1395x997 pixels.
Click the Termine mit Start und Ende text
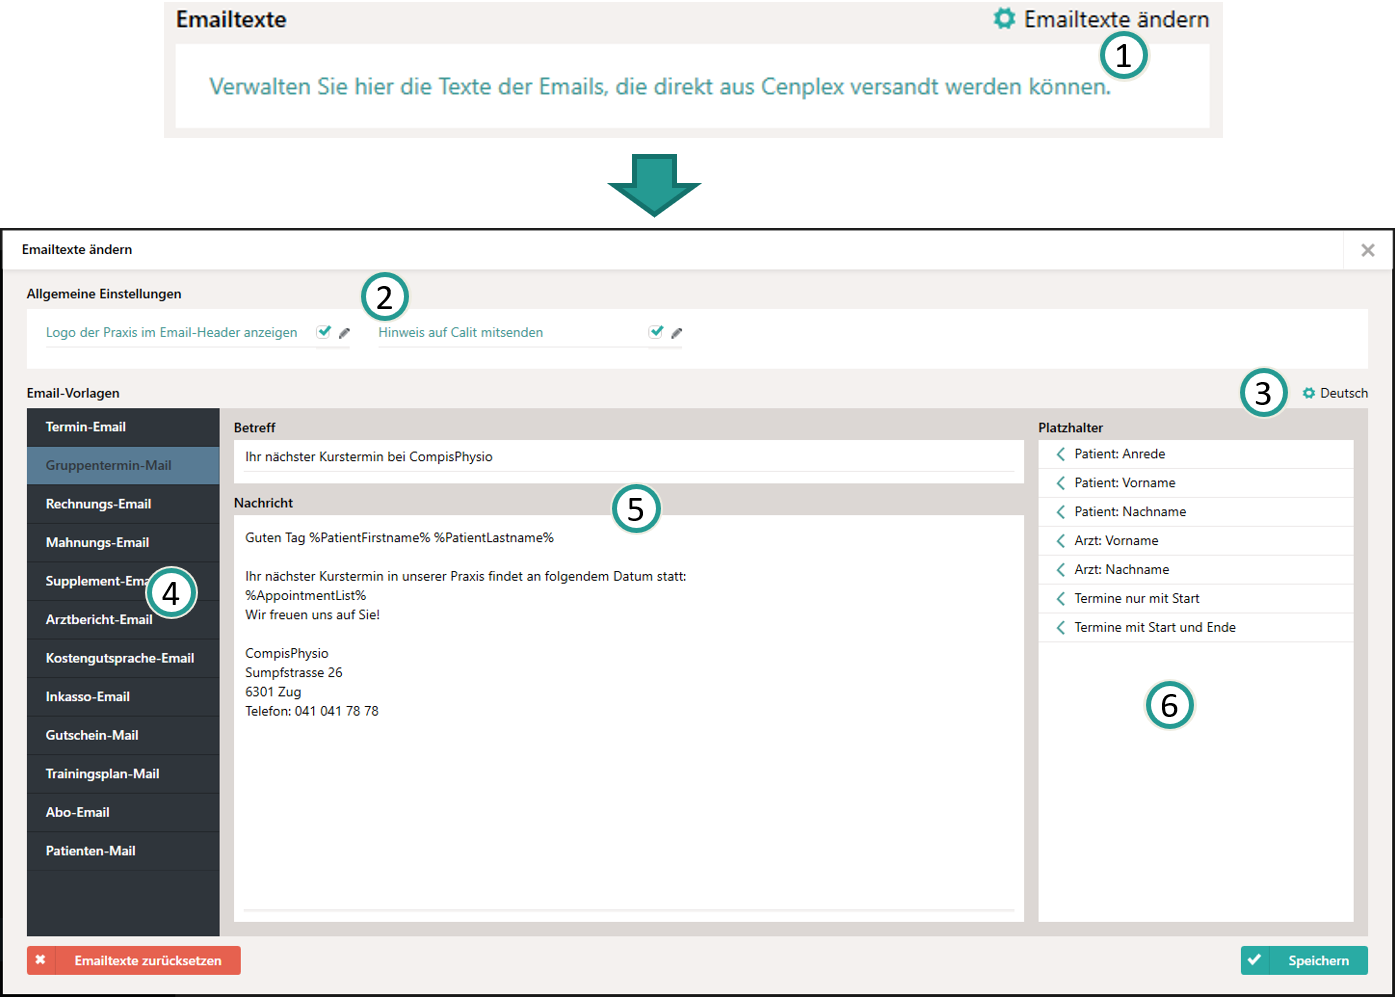pyautogui.click(x=1155, y=628)
